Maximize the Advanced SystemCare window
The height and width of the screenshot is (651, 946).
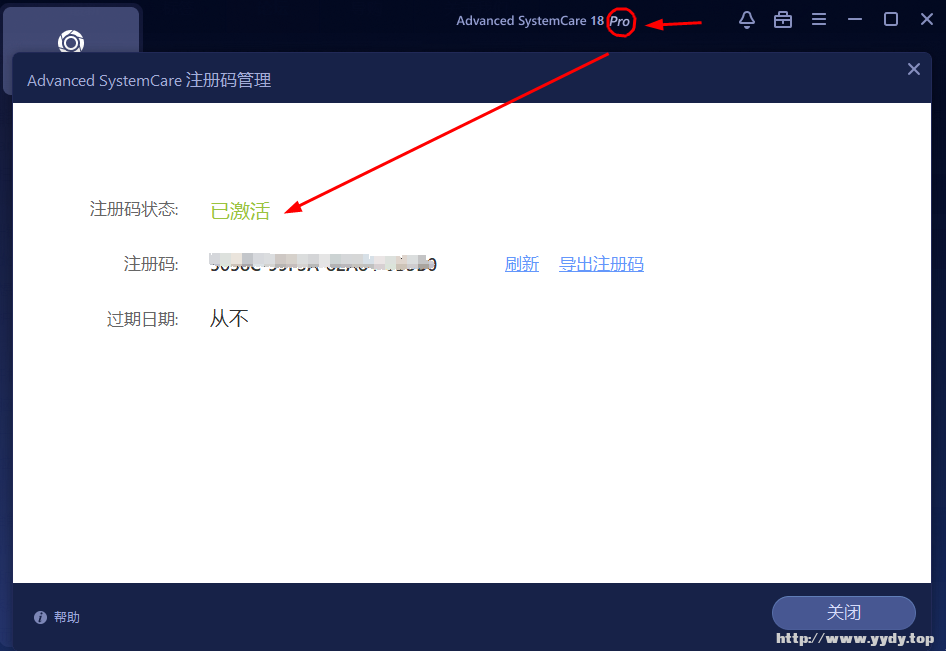click(890, 20)
